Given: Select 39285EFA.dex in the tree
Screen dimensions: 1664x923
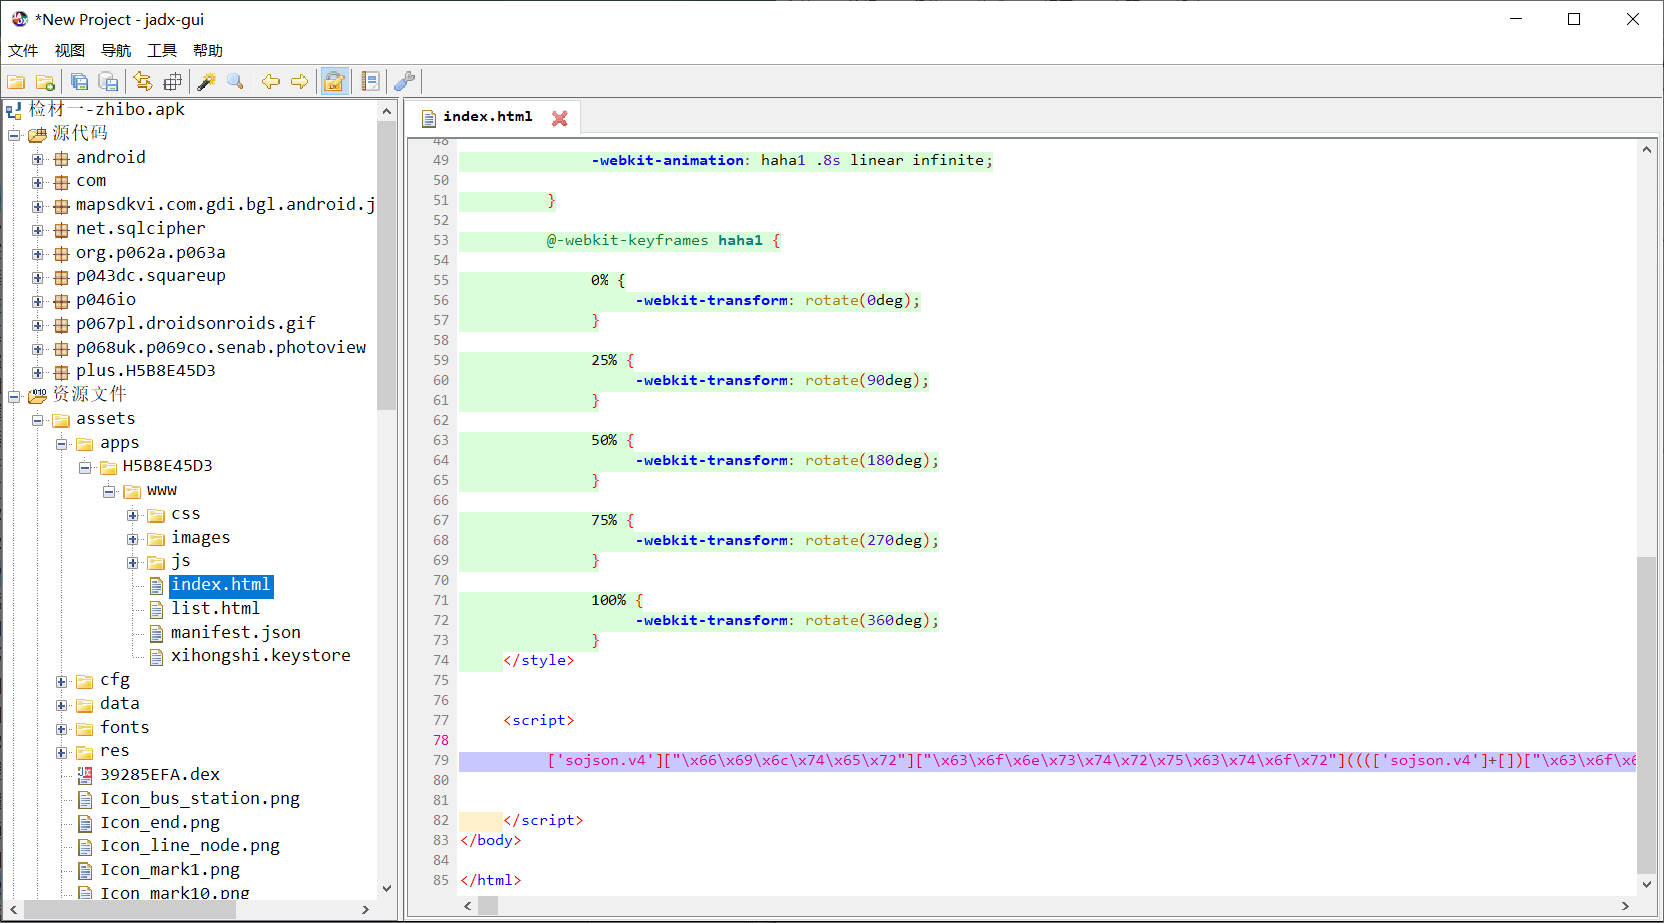Looking at the screenshot, I should point(160,774).
